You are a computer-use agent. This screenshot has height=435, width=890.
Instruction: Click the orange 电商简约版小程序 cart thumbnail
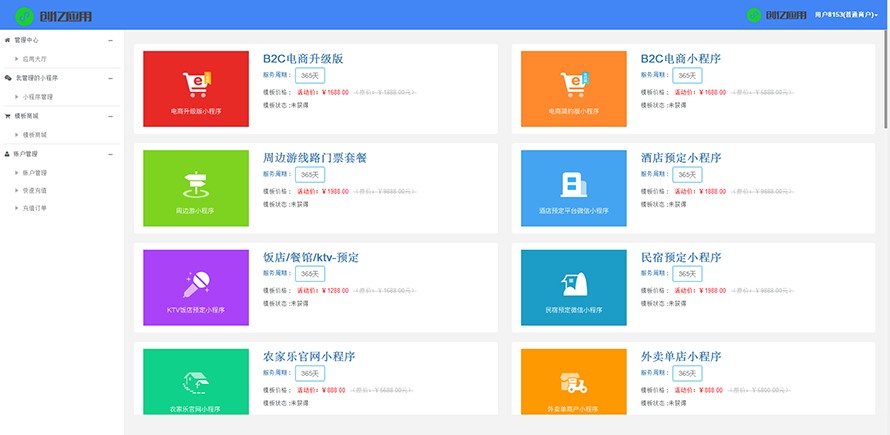(x=574, y=89)
